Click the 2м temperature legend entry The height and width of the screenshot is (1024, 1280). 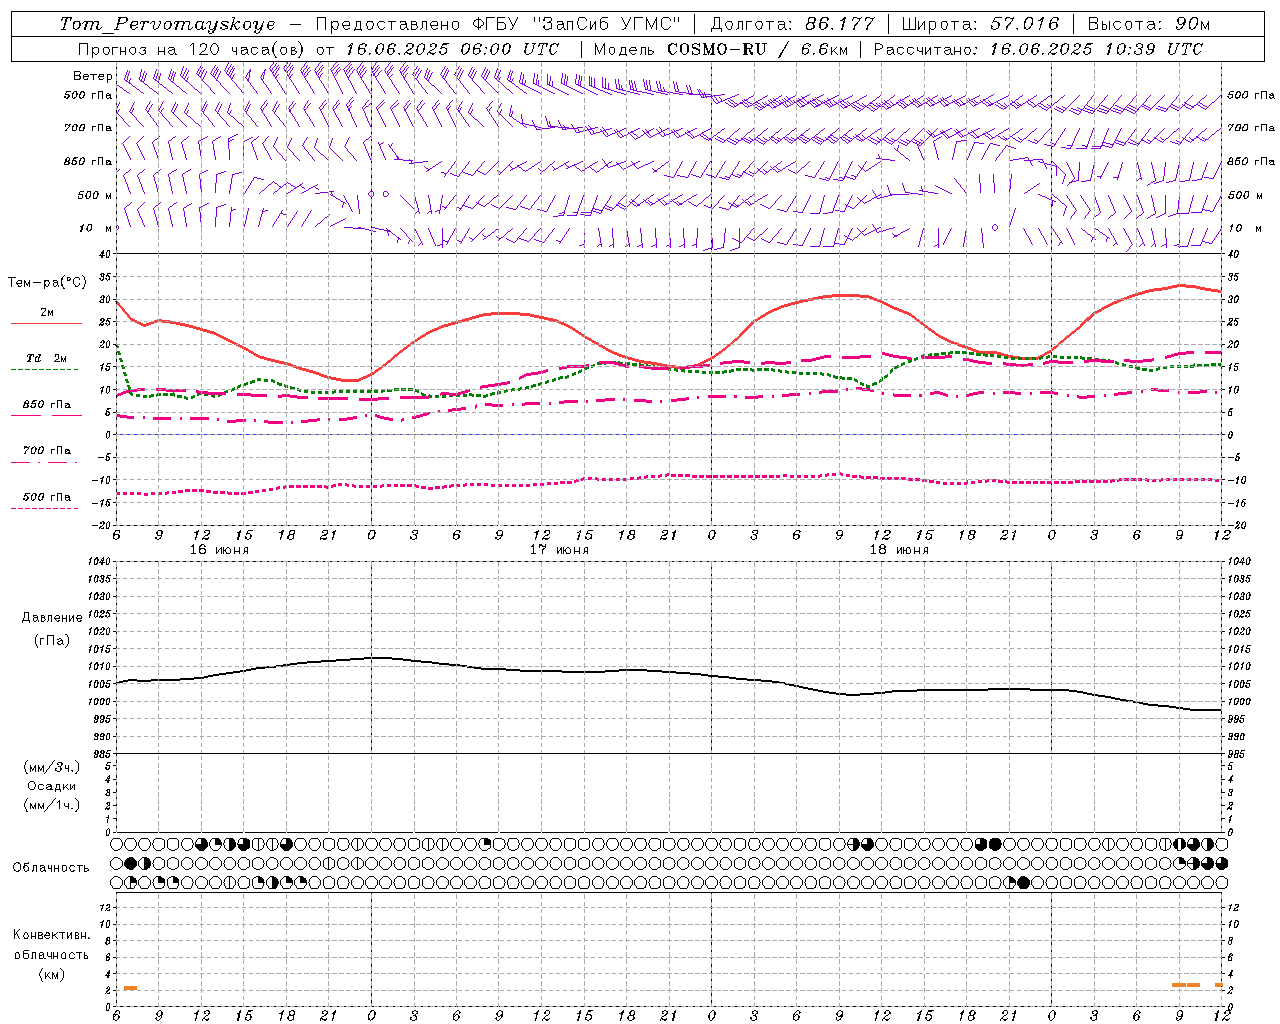point(47,313)
